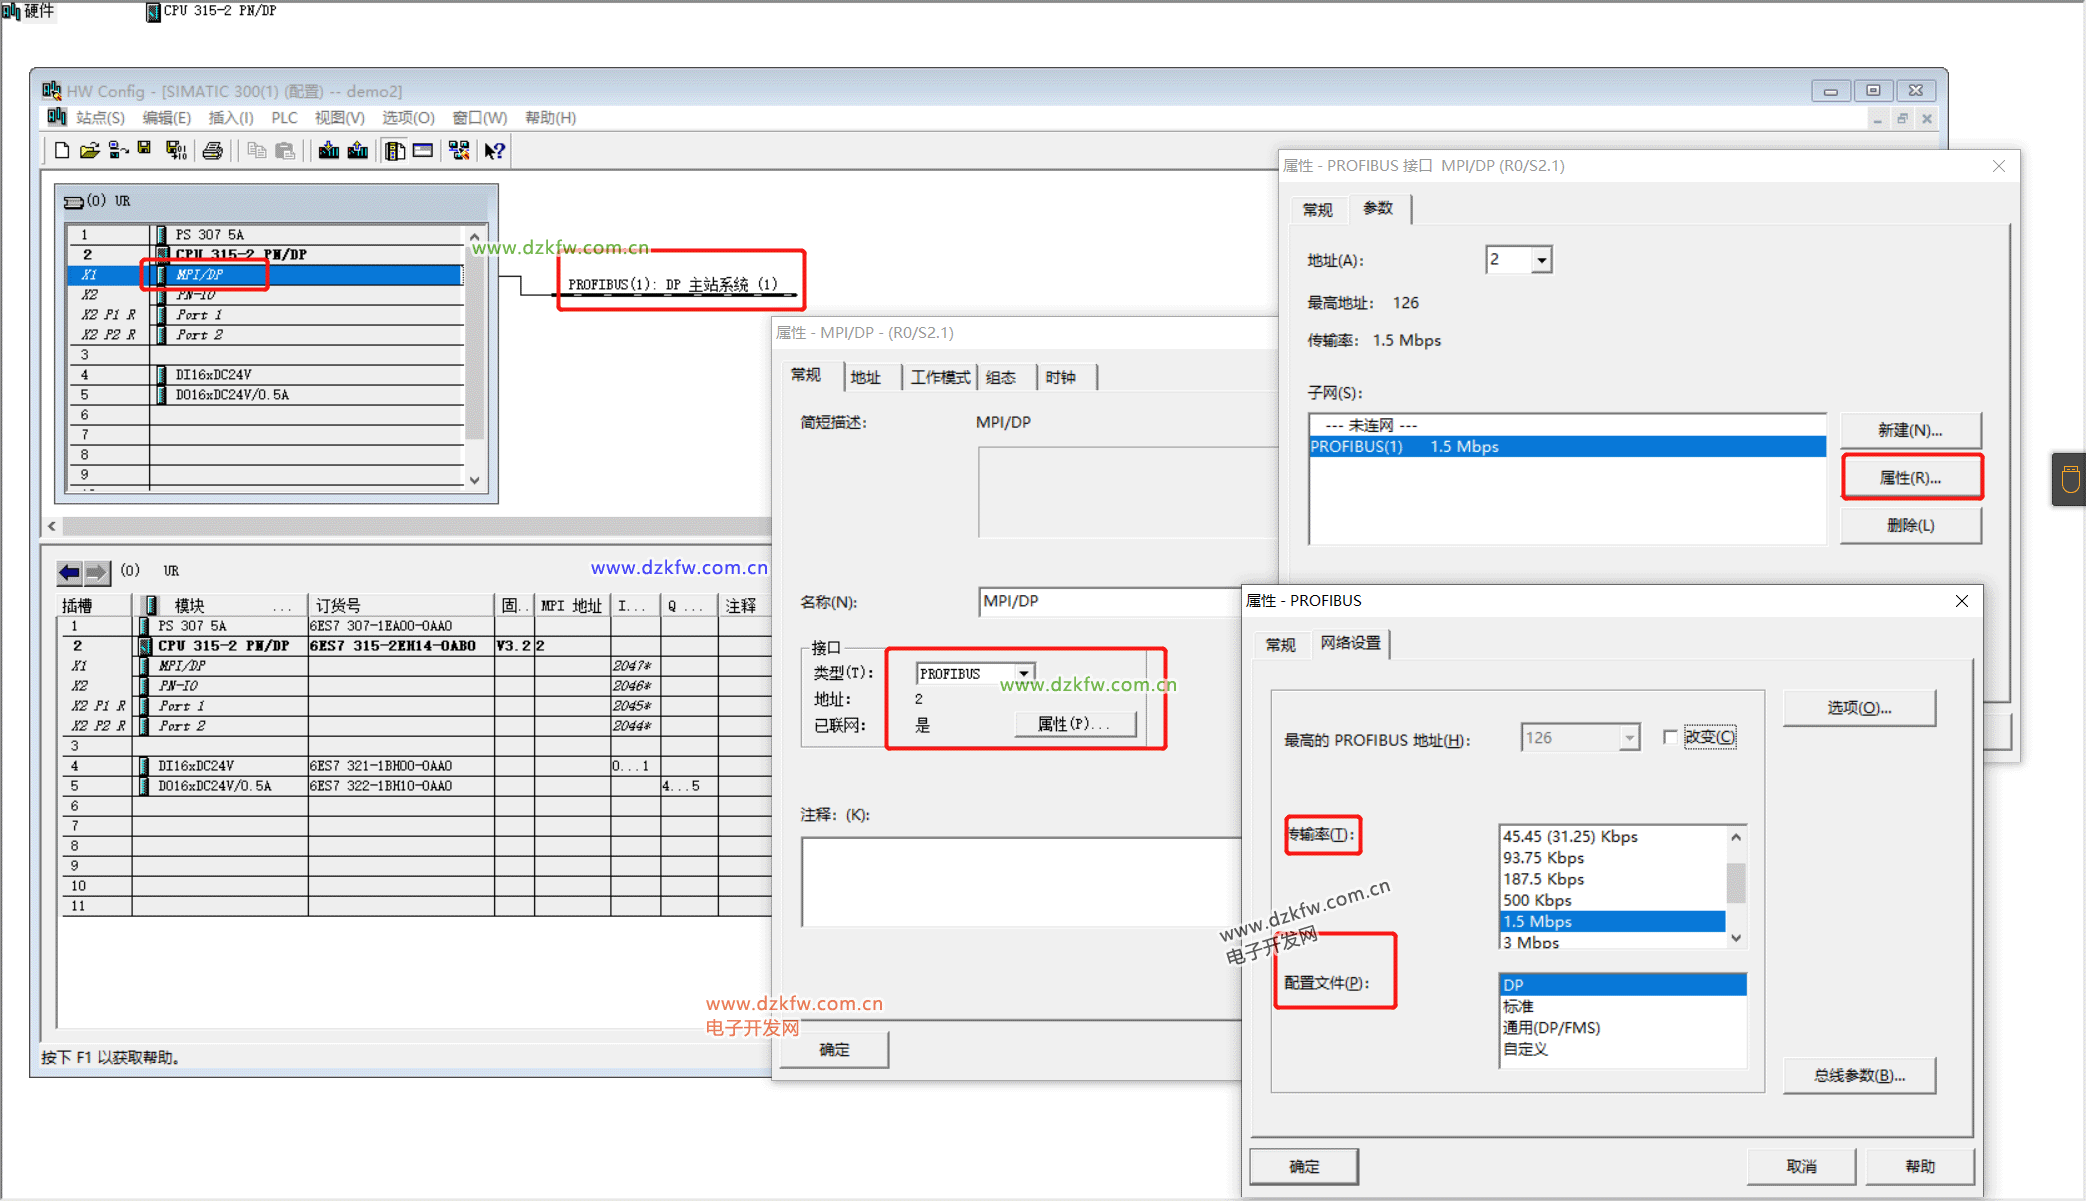Switch to the 常规 tab in PROFIBUS properties
Image resolution: width=2086 pixels, height=1201 pixels.
1280,644
